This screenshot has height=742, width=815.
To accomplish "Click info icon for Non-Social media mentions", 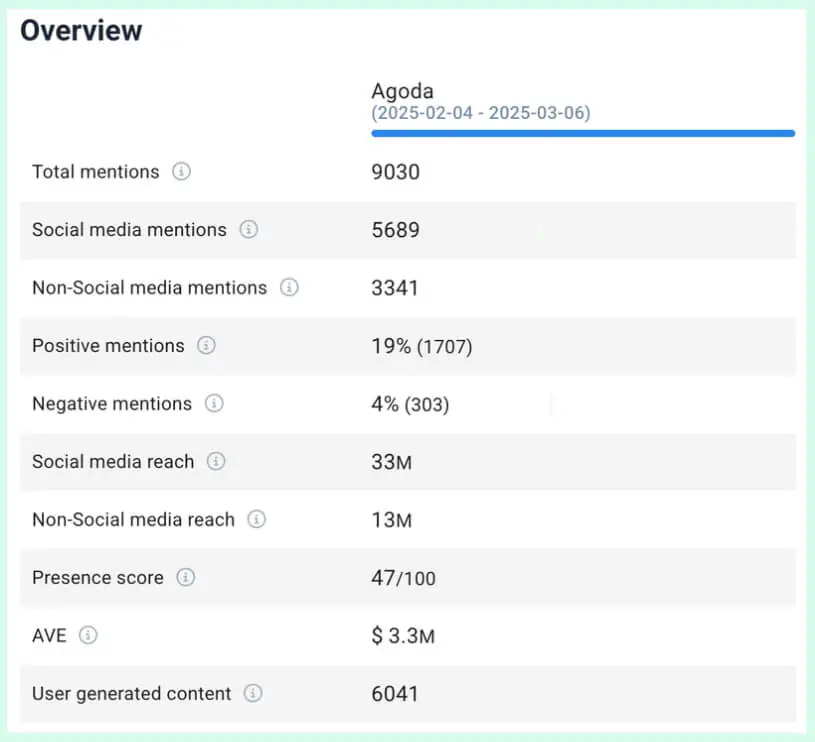I will click(x=289, y=287).
